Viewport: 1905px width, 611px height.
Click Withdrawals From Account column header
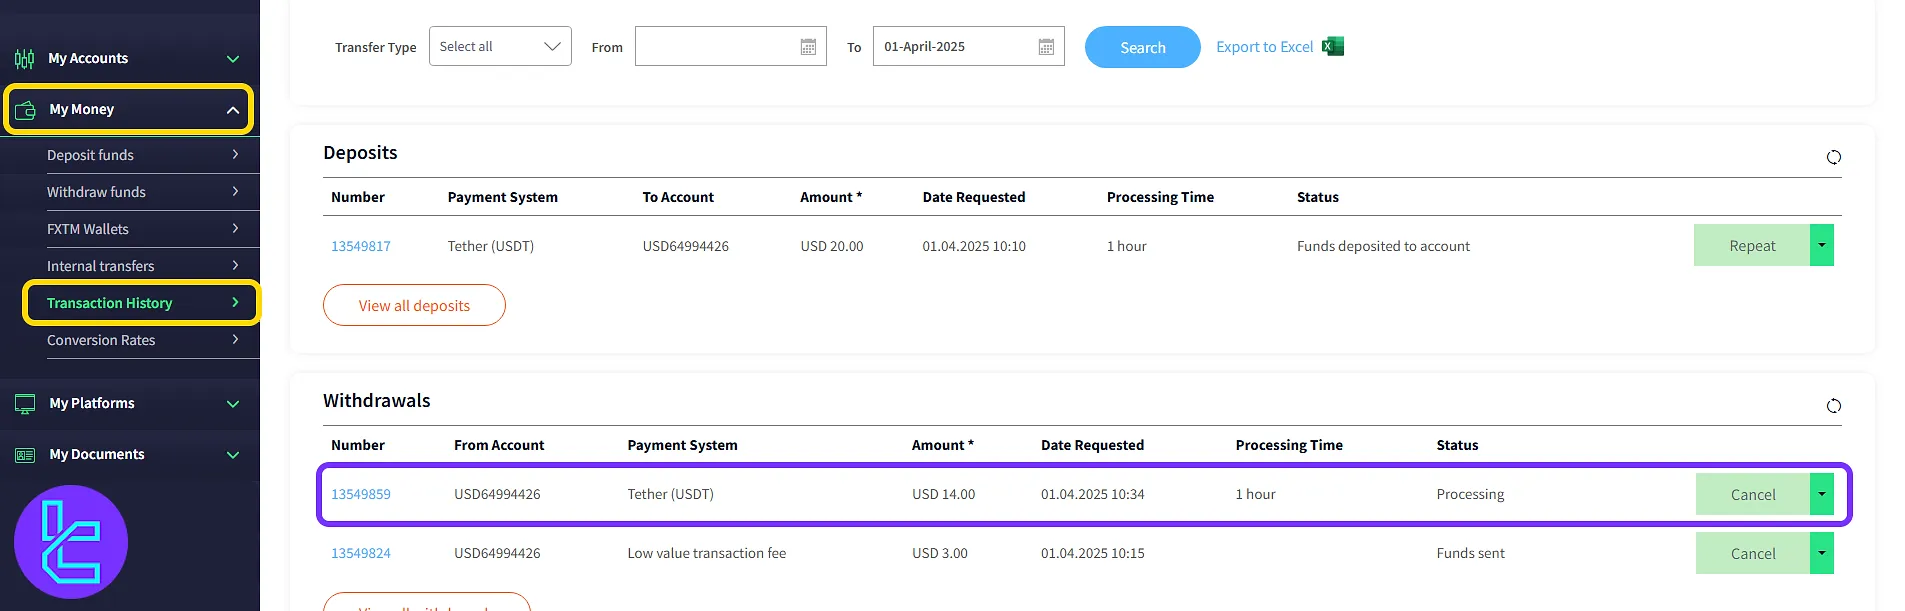coord(499,445)
